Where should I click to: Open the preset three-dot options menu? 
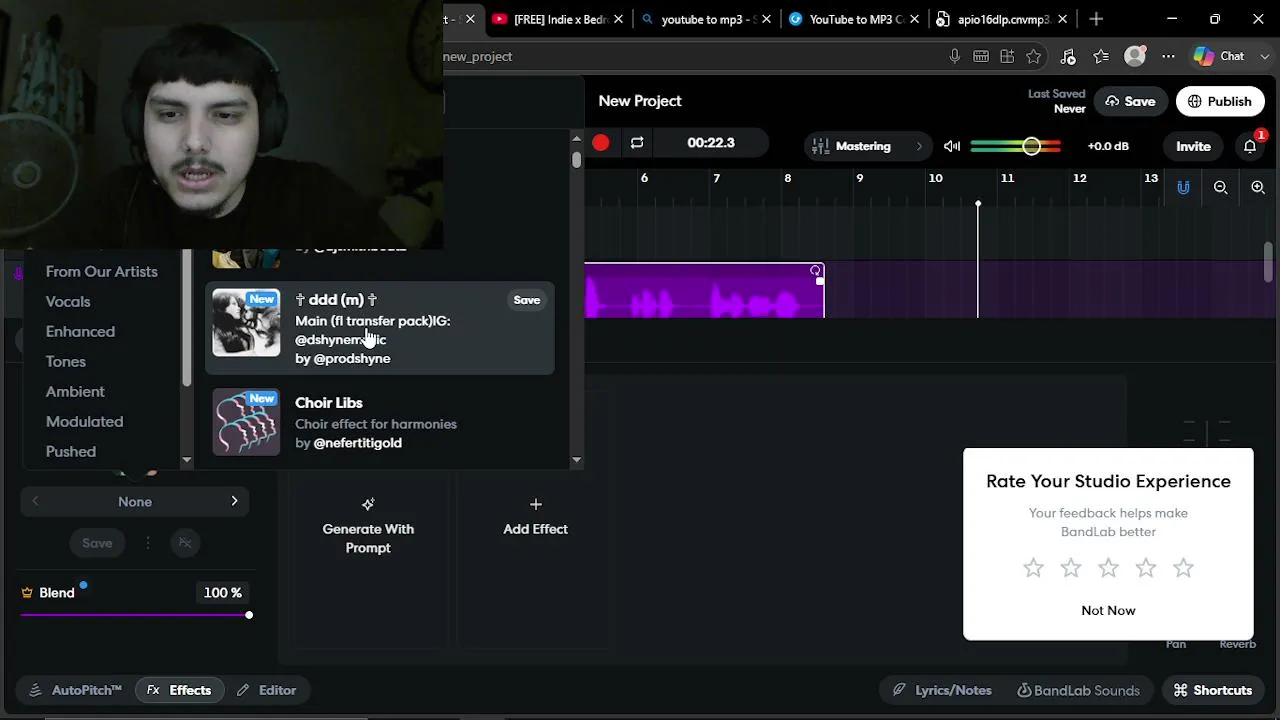(148, 543)
